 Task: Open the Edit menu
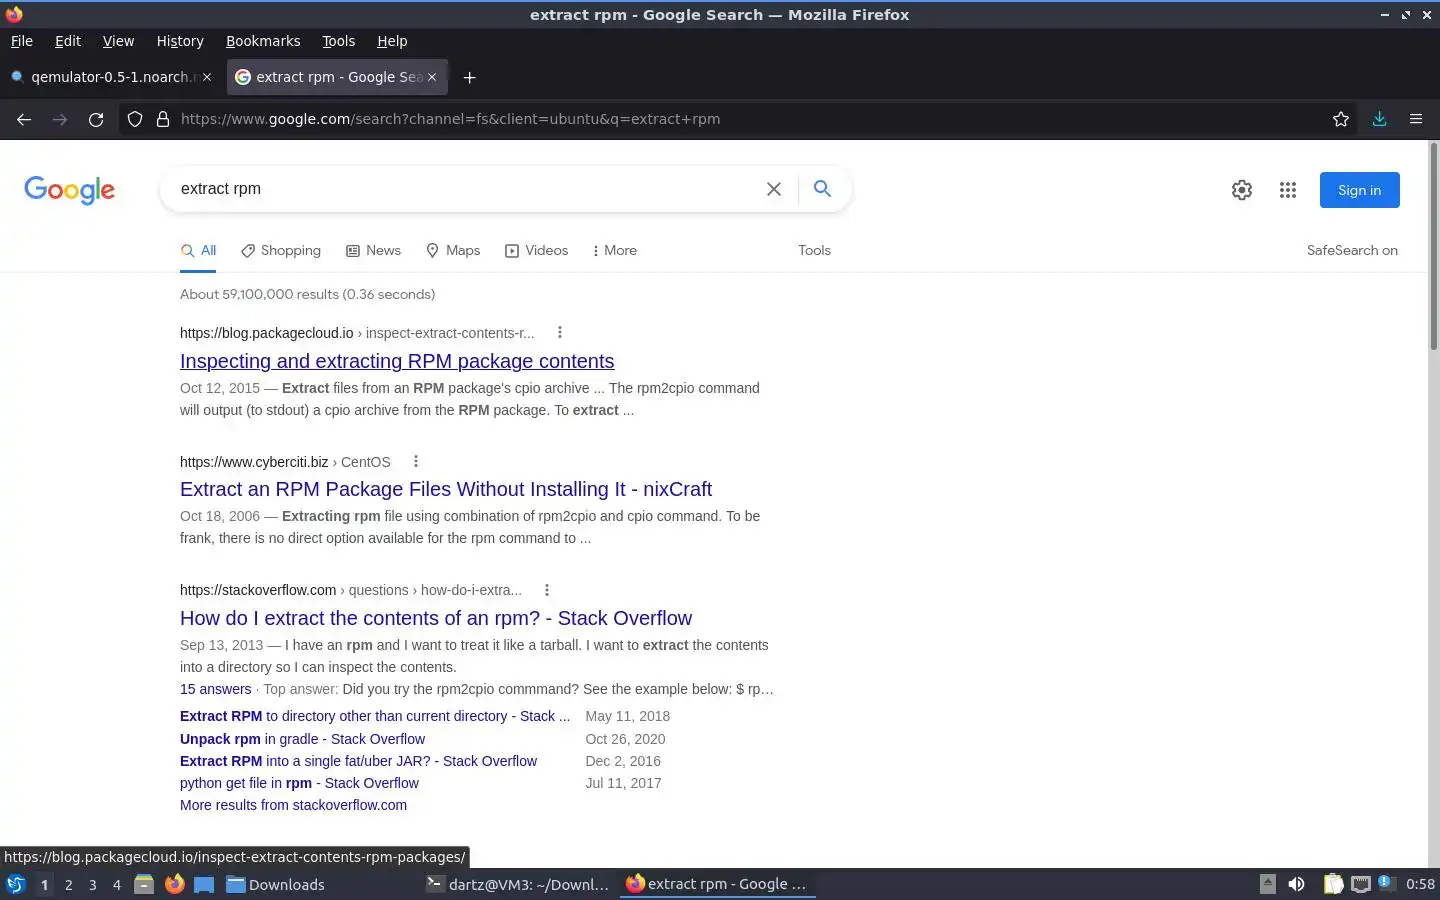[68, 41]
